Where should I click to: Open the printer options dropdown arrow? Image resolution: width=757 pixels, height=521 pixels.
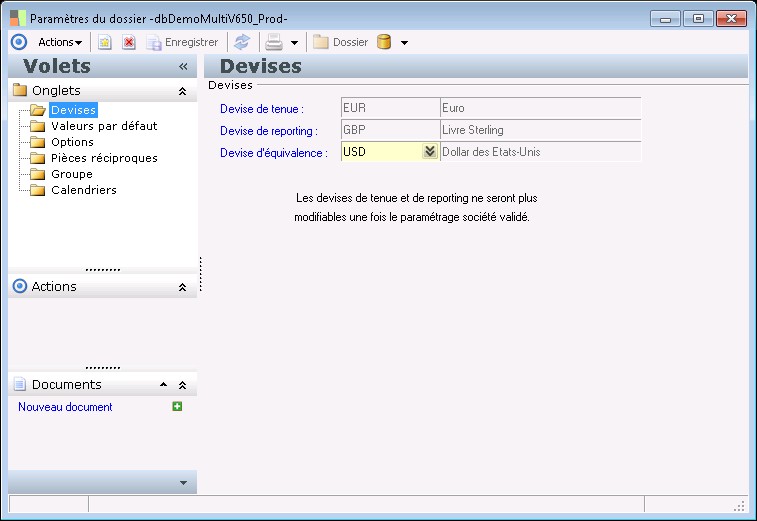(x=294, y=43)
